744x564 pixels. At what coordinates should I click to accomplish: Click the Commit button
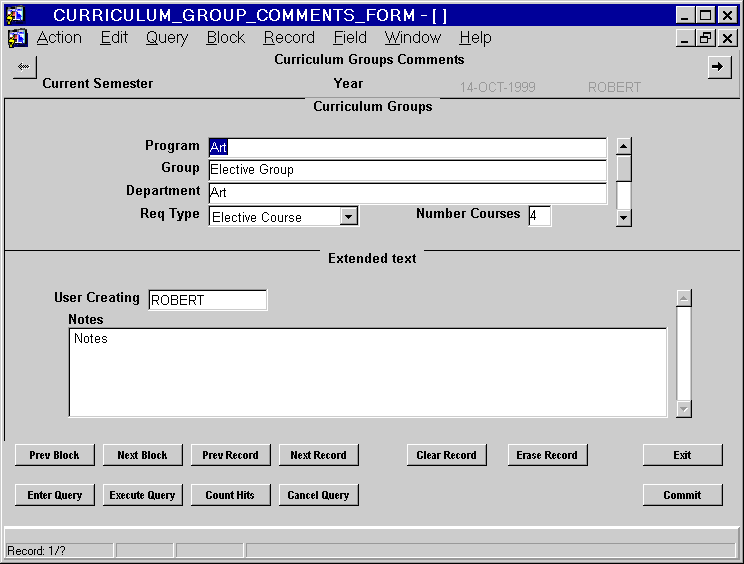click(682, 495)
